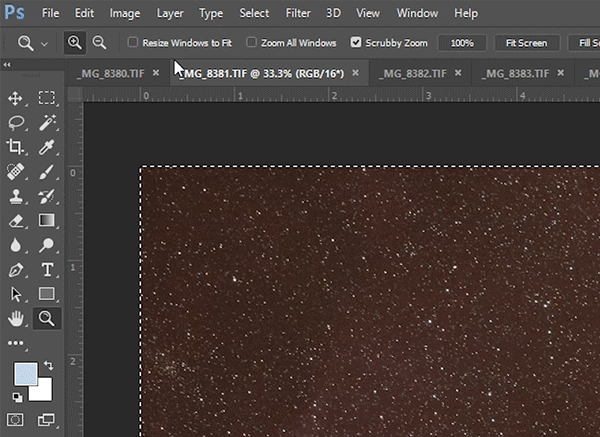The width and height of the screenshot is (600, 437).
Task: Close the _MG_8383.TIF tab
Action: [561, 72]
